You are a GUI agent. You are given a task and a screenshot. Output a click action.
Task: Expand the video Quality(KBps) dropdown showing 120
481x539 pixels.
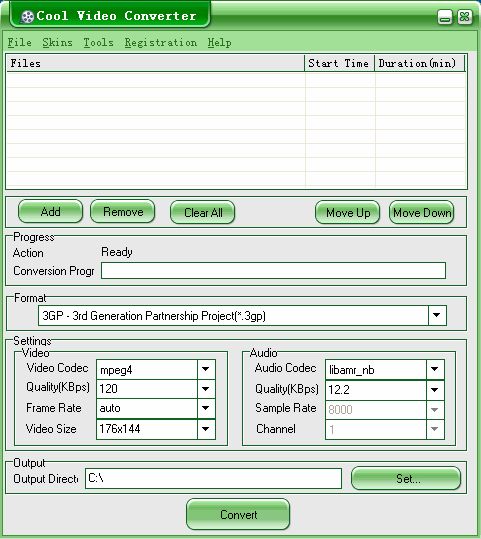pyautogui.click(x=206, y=389)
